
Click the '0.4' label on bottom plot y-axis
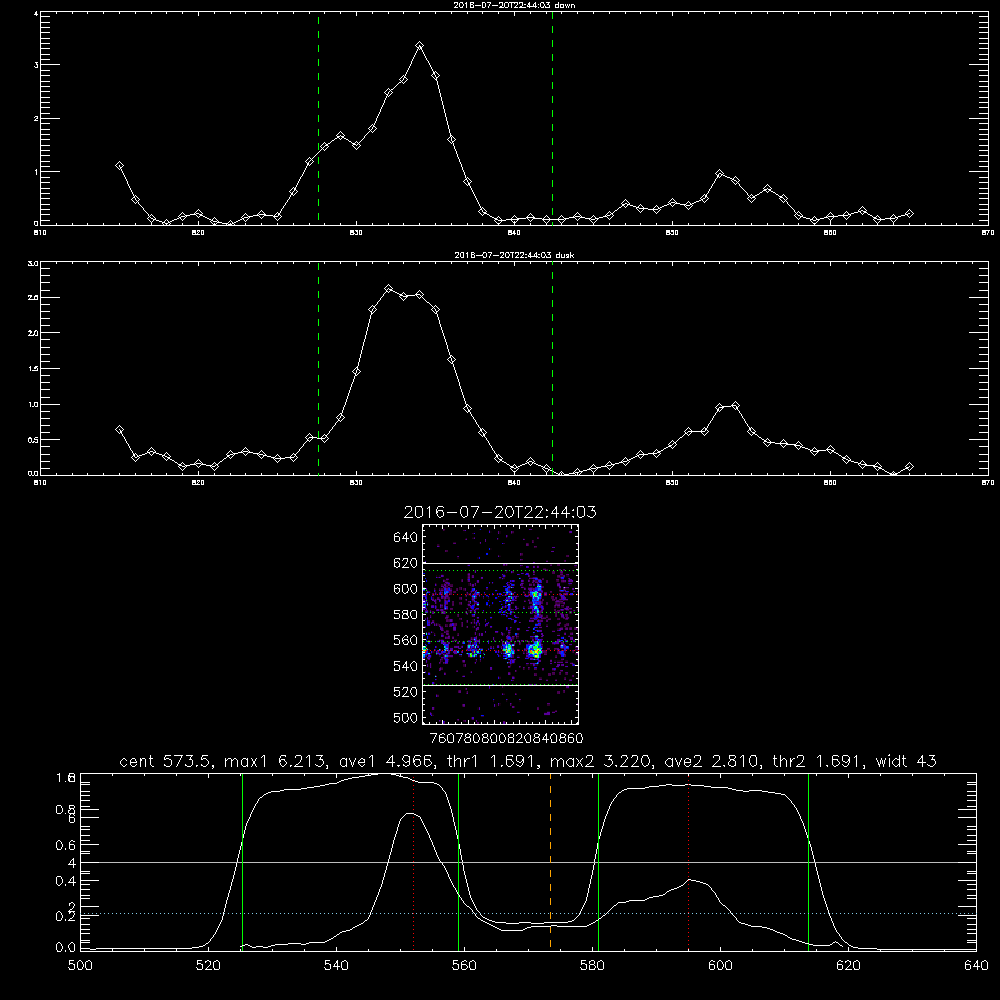pos(65,881)
